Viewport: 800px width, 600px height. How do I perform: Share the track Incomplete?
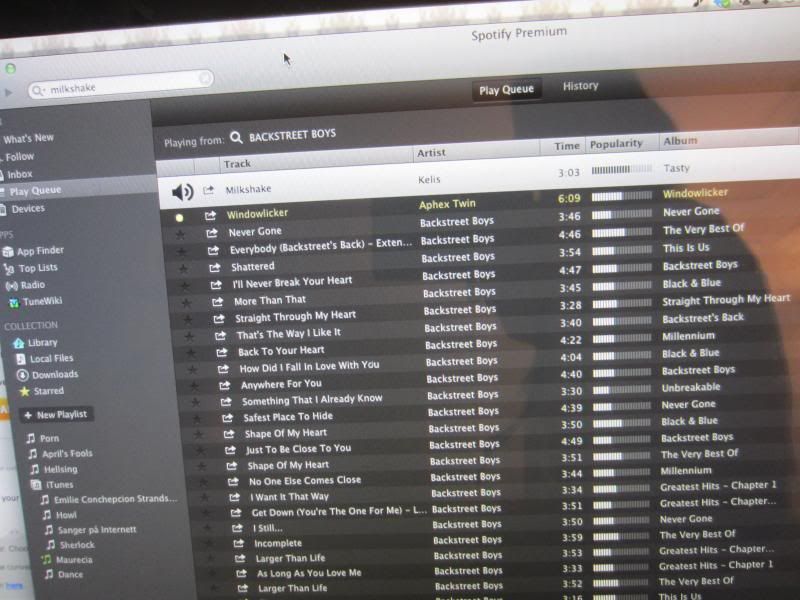pos(239,543)
